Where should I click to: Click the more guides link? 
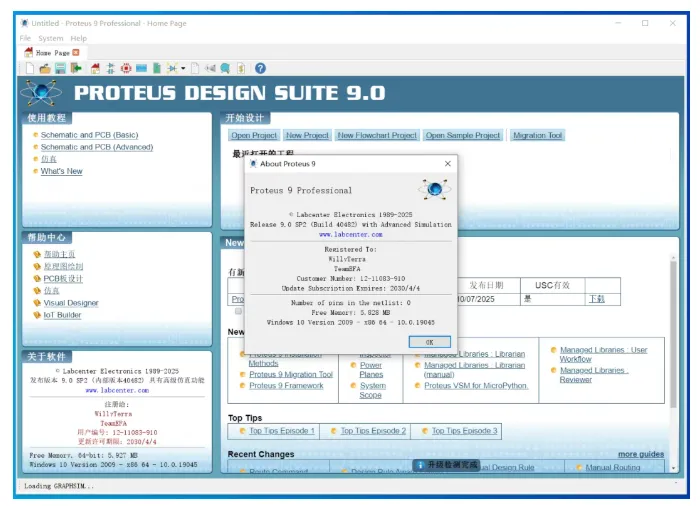(641, 454)
